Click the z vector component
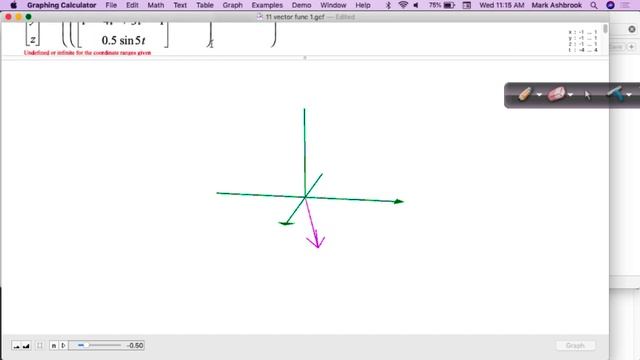The width and height of the screenshot is (640, 360). coord(33,40)
